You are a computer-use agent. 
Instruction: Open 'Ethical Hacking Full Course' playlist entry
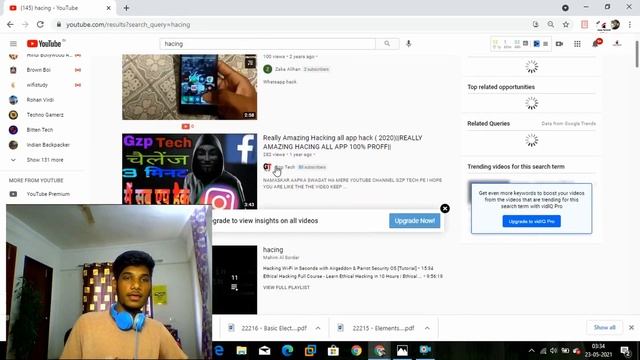353,276
